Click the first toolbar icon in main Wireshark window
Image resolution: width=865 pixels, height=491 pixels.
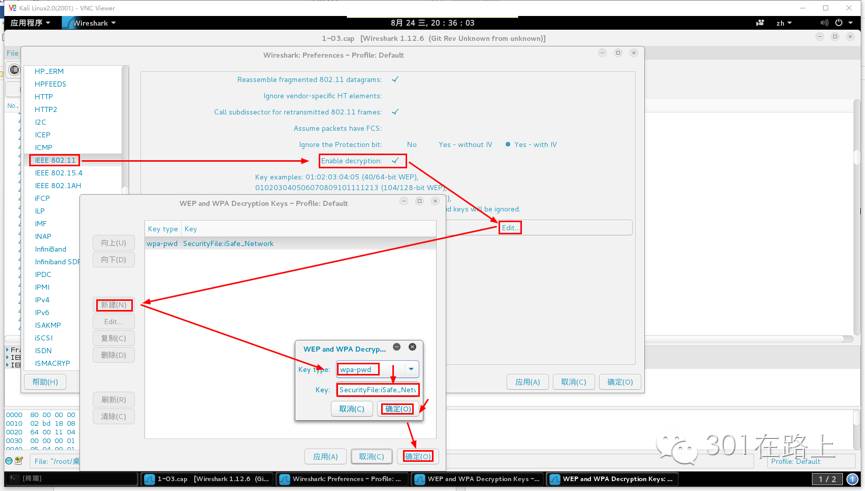pyautogui.click(x=14, y=70)
